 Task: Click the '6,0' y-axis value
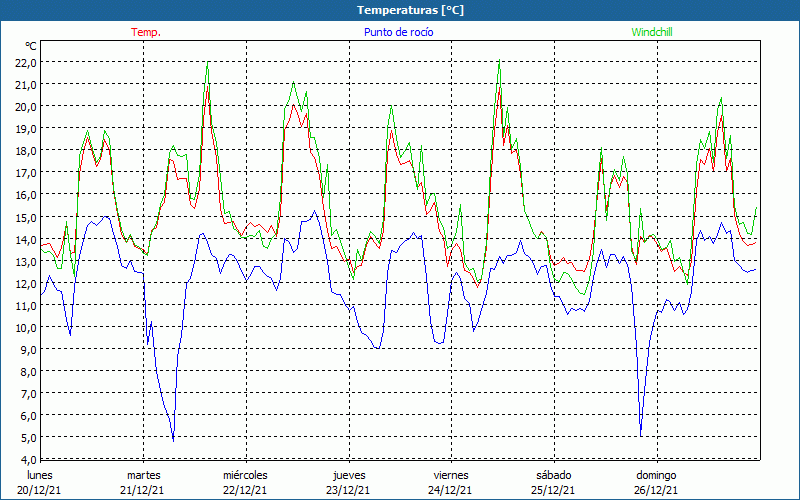pos(29,416)
